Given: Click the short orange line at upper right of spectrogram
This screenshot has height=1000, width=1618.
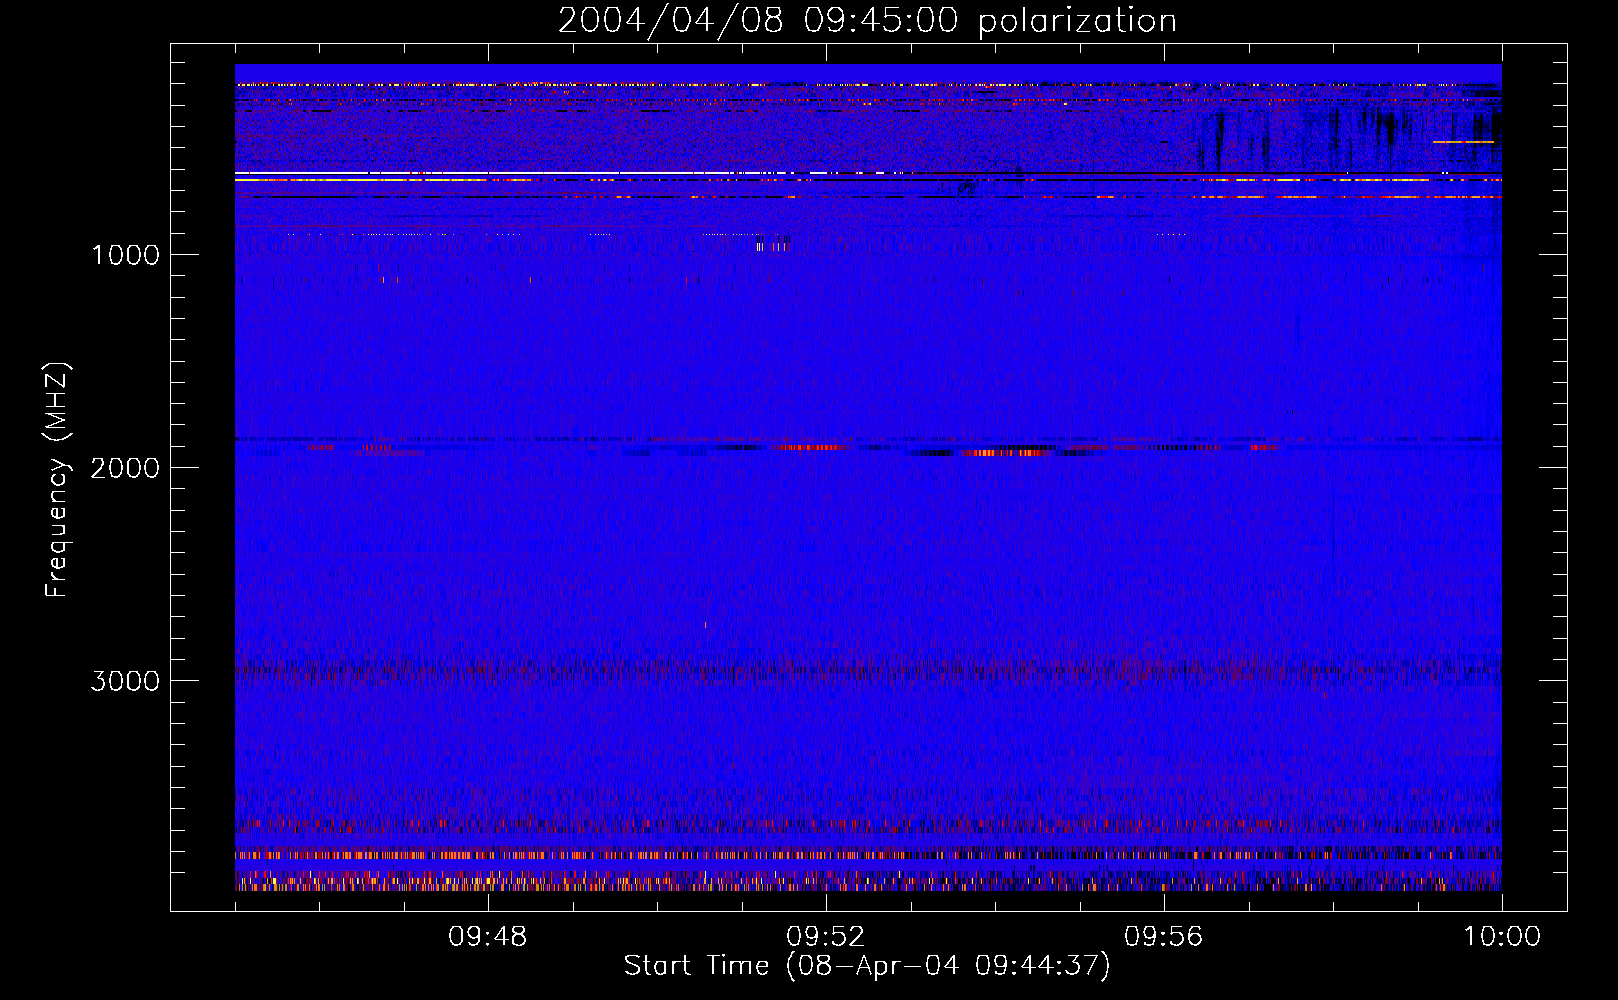Looking at the screenshot, I should click(x=1463, y=142).
